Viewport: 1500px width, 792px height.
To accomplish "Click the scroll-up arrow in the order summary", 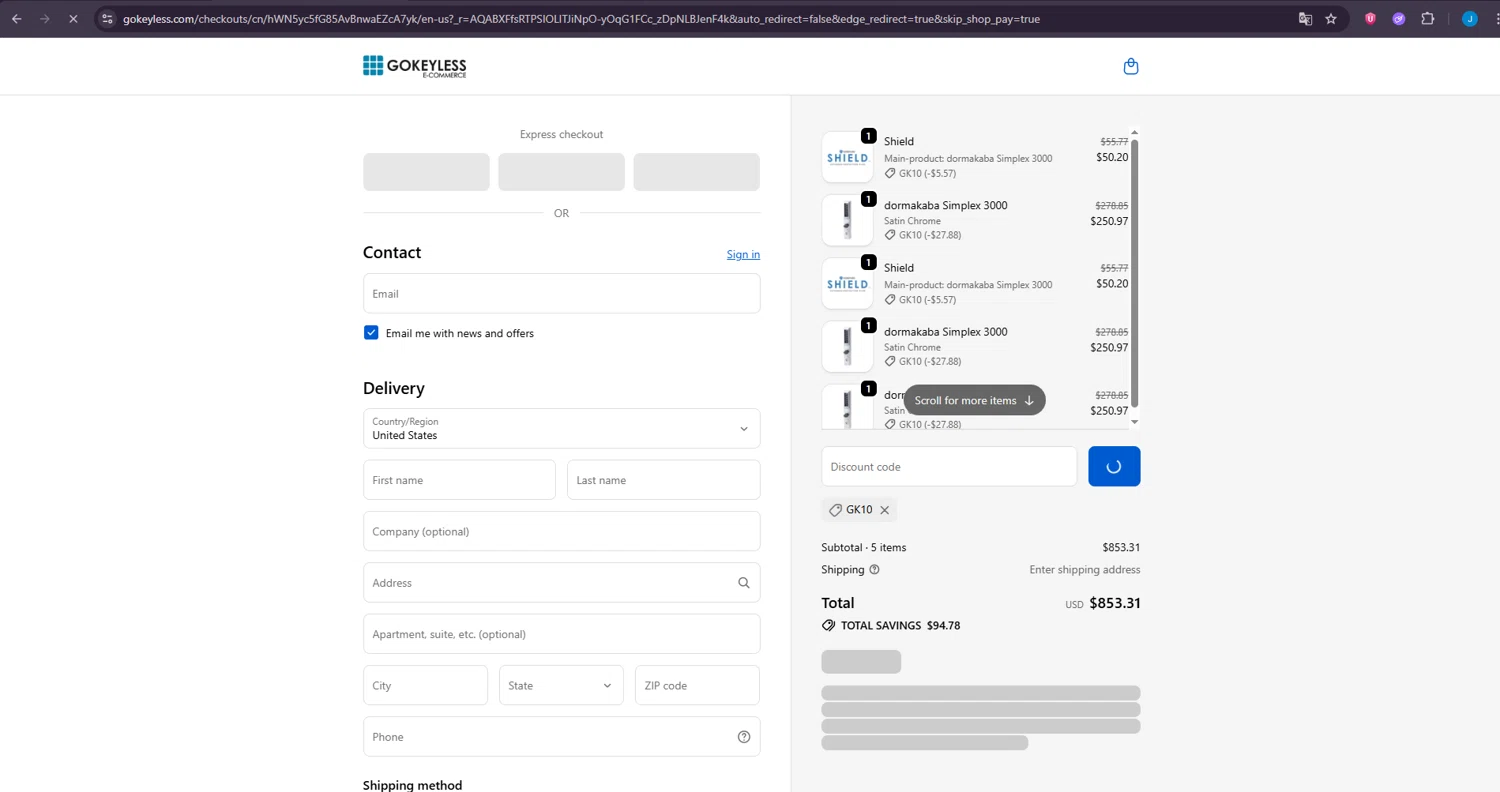I will [1134, 134].
